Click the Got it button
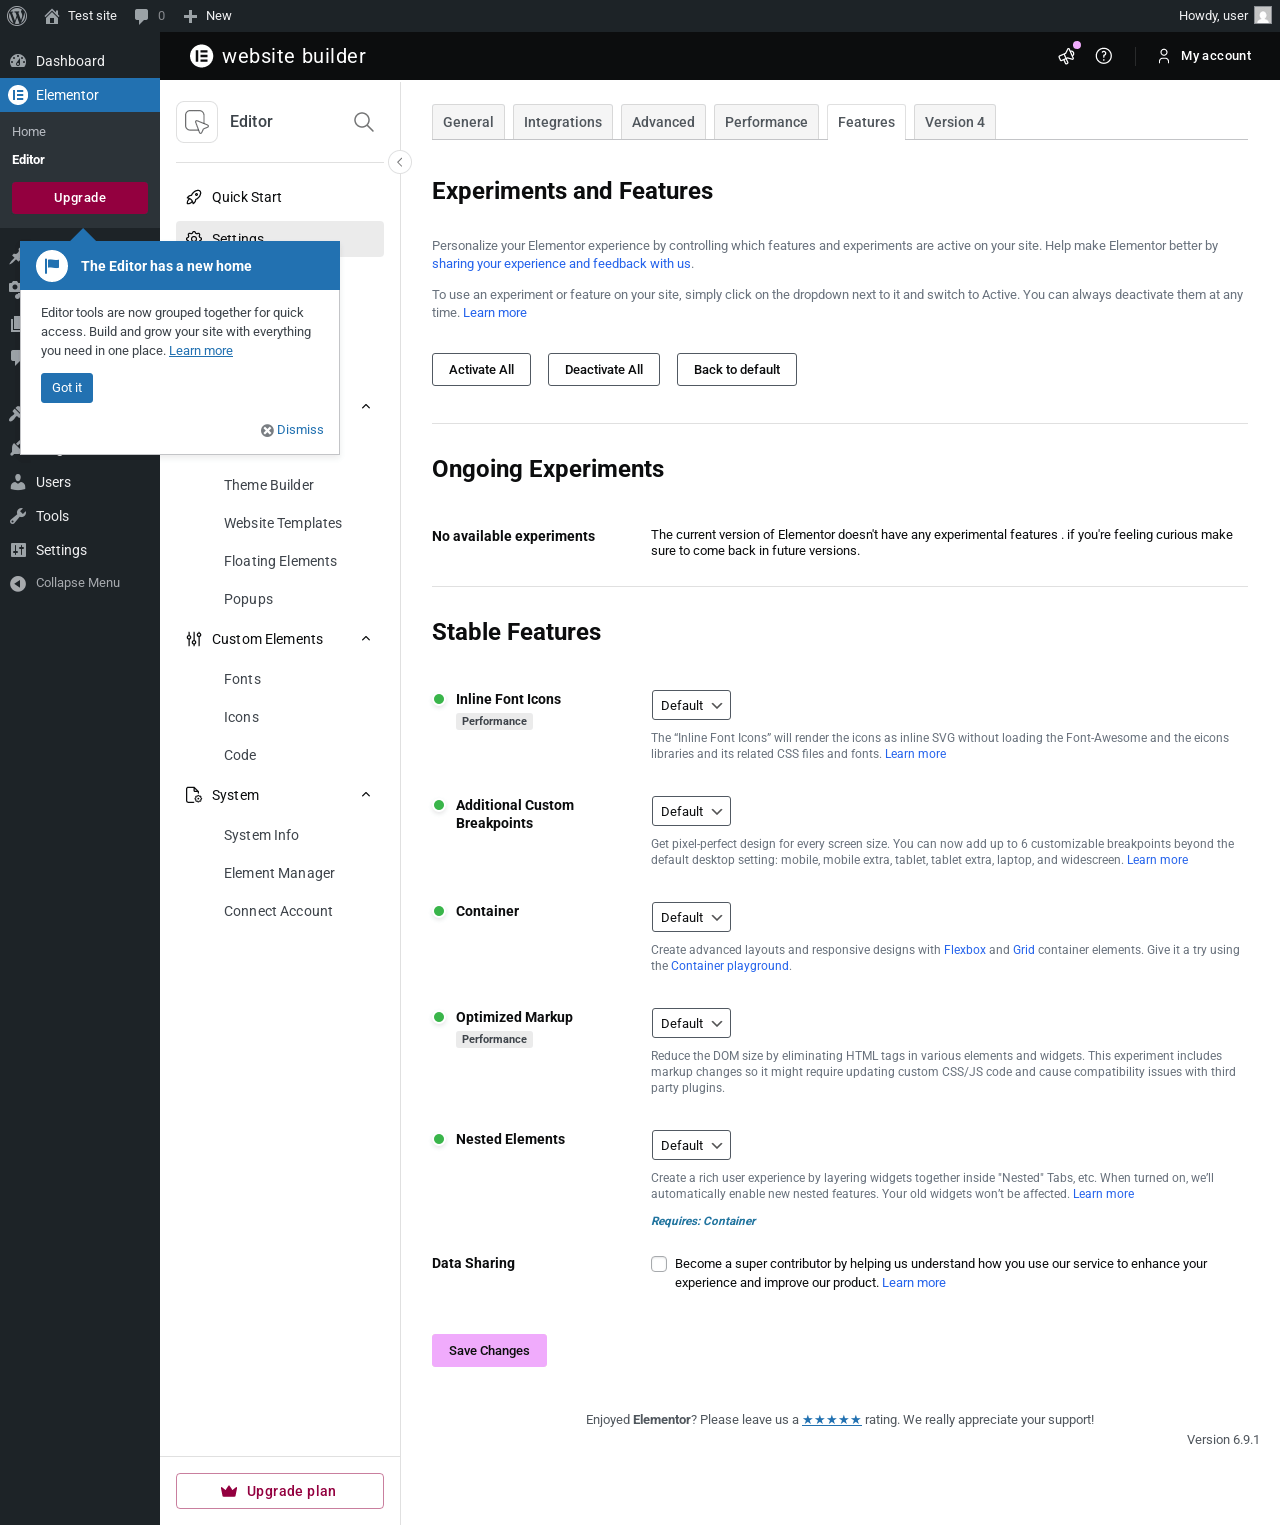Viewport: 1280px width, 1525px height. (x=67, y=388)
